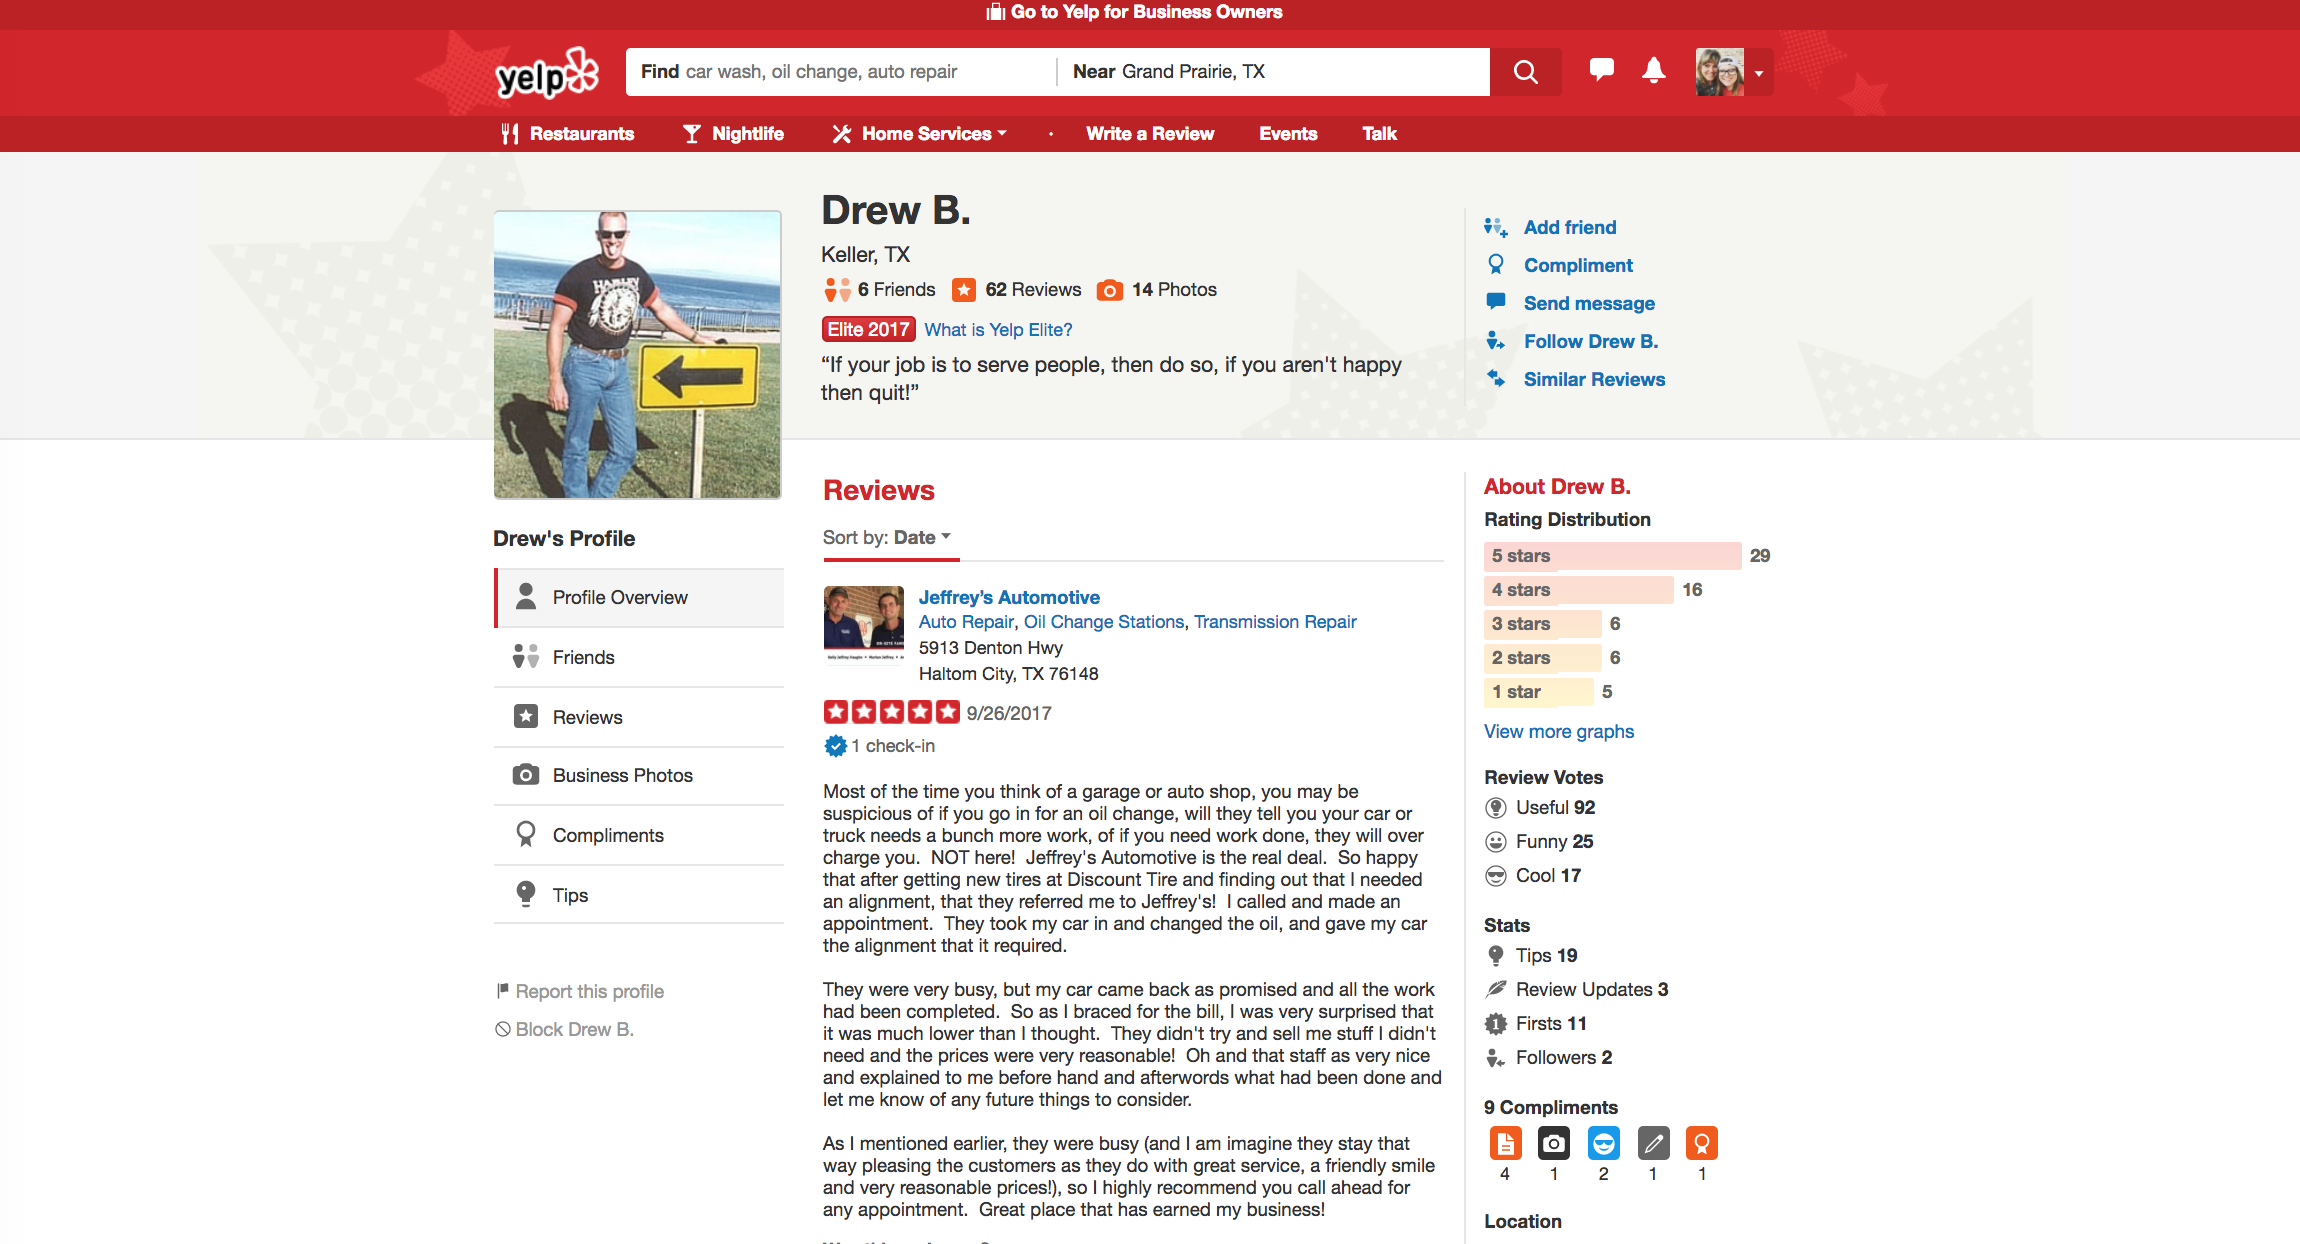Click the Funny votes smiley icon
This screenshot has height=1244, width=2300.
1496,842
